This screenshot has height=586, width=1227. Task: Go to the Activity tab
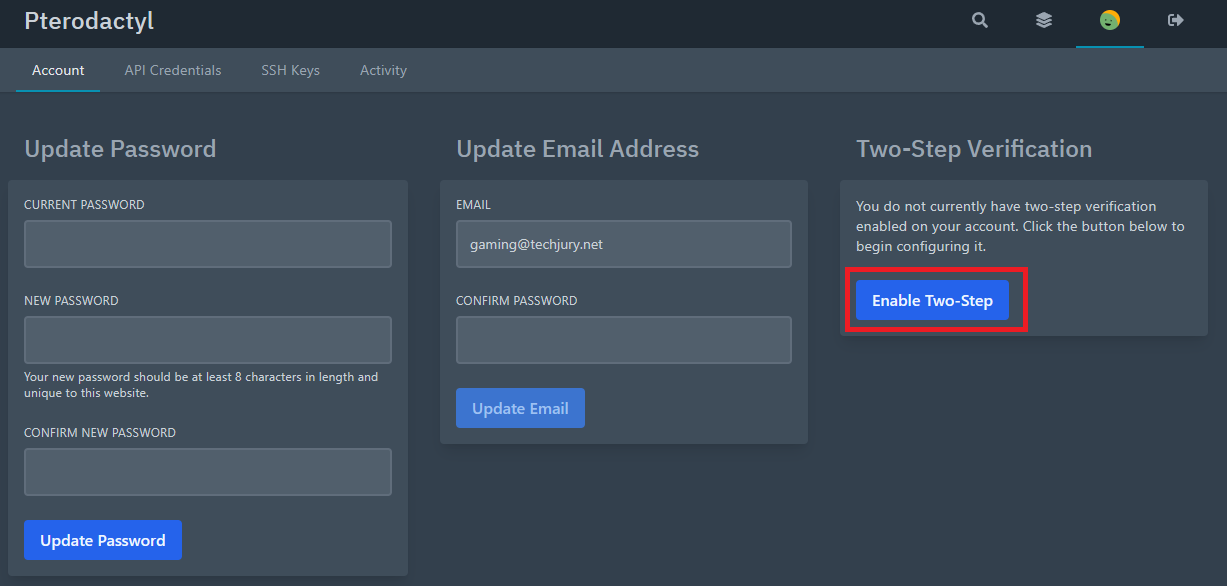coord(383,70)
